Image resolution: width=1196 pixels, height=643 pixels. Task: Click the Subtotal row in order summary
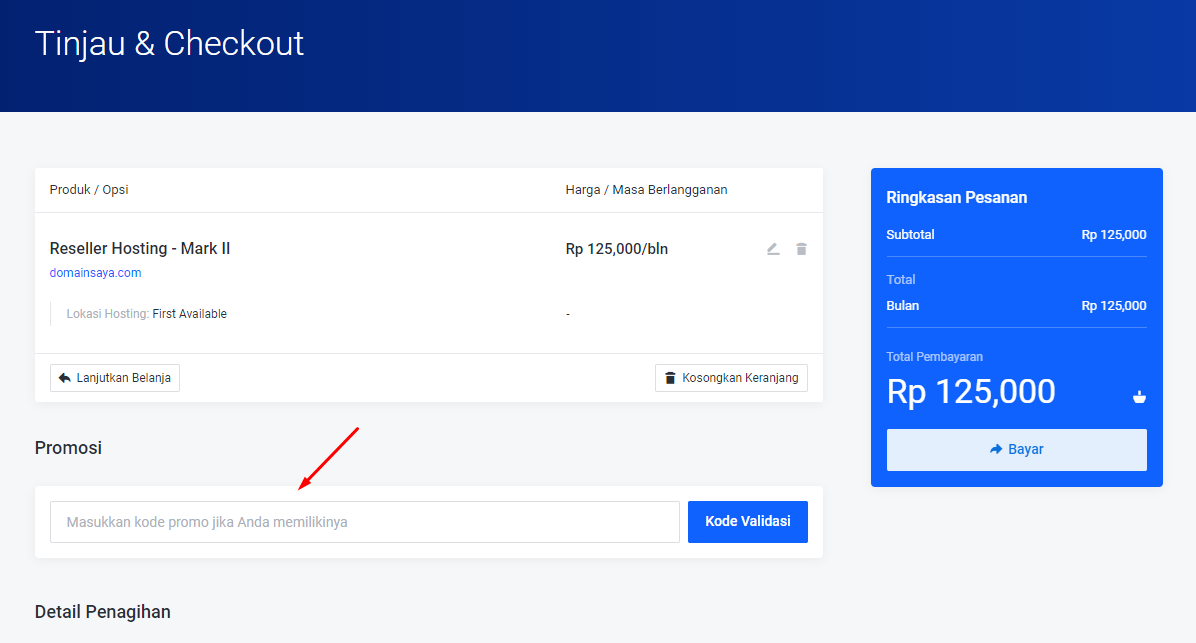pos(1016,235)
